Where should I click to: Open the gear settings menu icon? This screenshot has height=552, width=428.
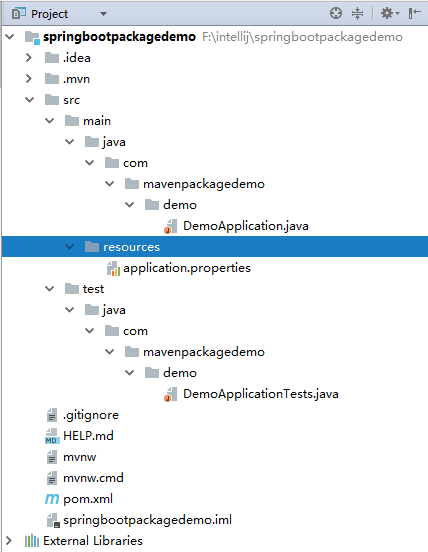(x=390, y=14)
